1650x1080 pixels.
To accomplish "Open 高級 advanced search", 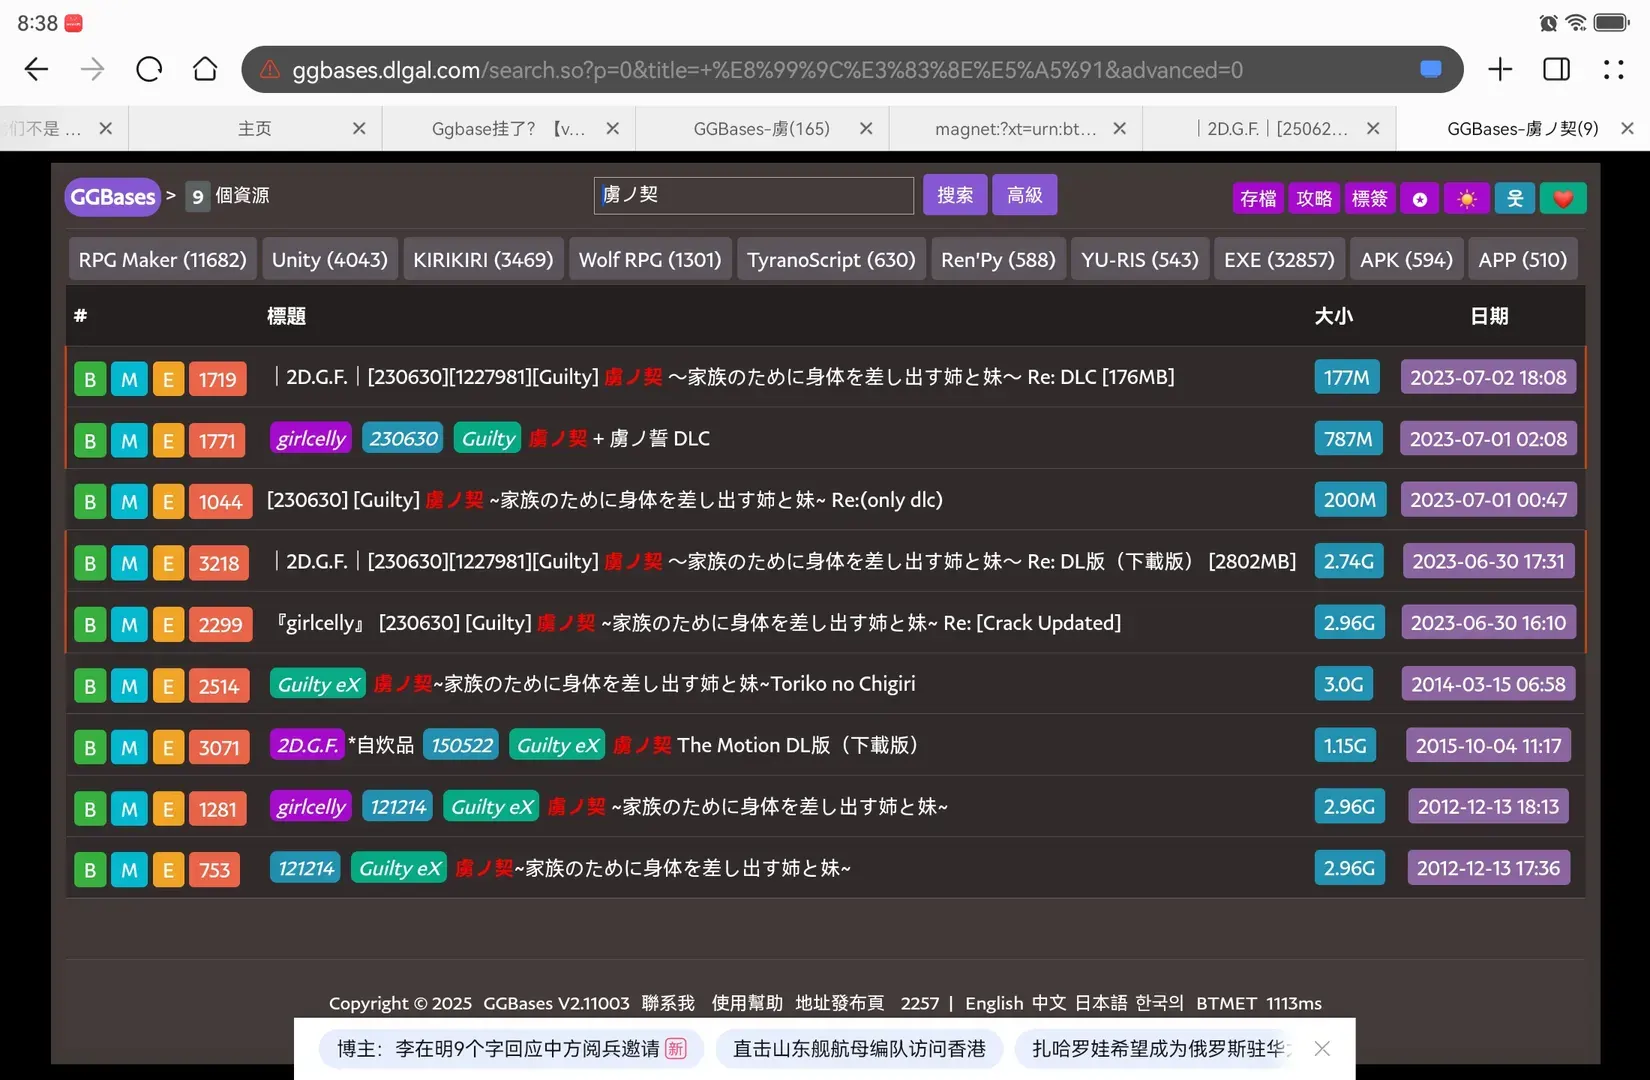I will [x=1025, y=195].
